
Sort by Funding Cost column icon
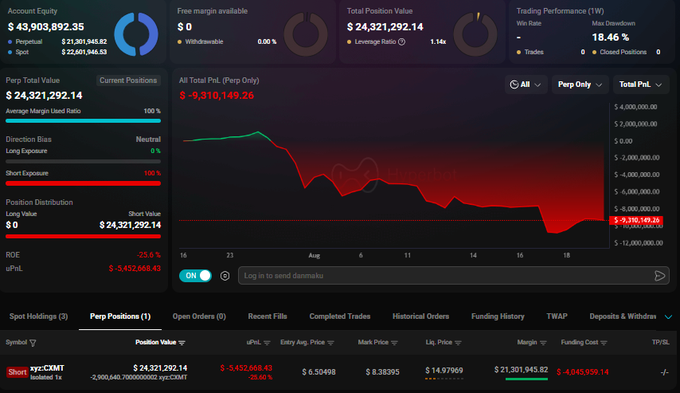604,343
